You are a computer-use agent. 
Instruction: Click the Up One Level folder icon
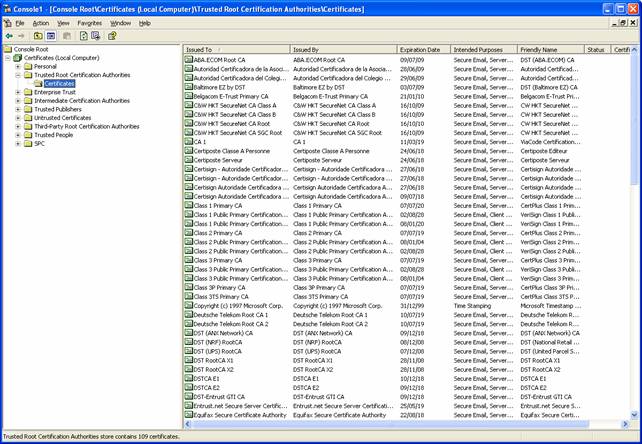click(38, 36)
